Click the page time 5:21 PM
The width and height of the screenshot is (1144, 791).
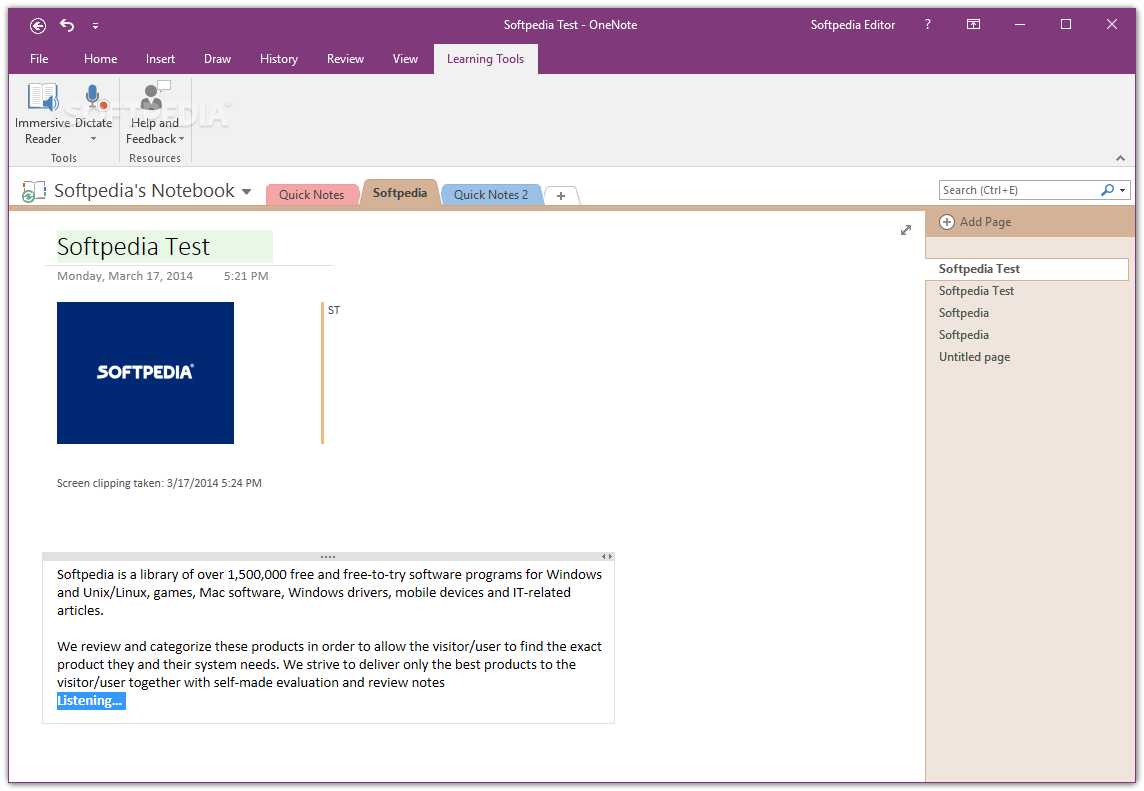pyautogui.click(x=246, y=276)
